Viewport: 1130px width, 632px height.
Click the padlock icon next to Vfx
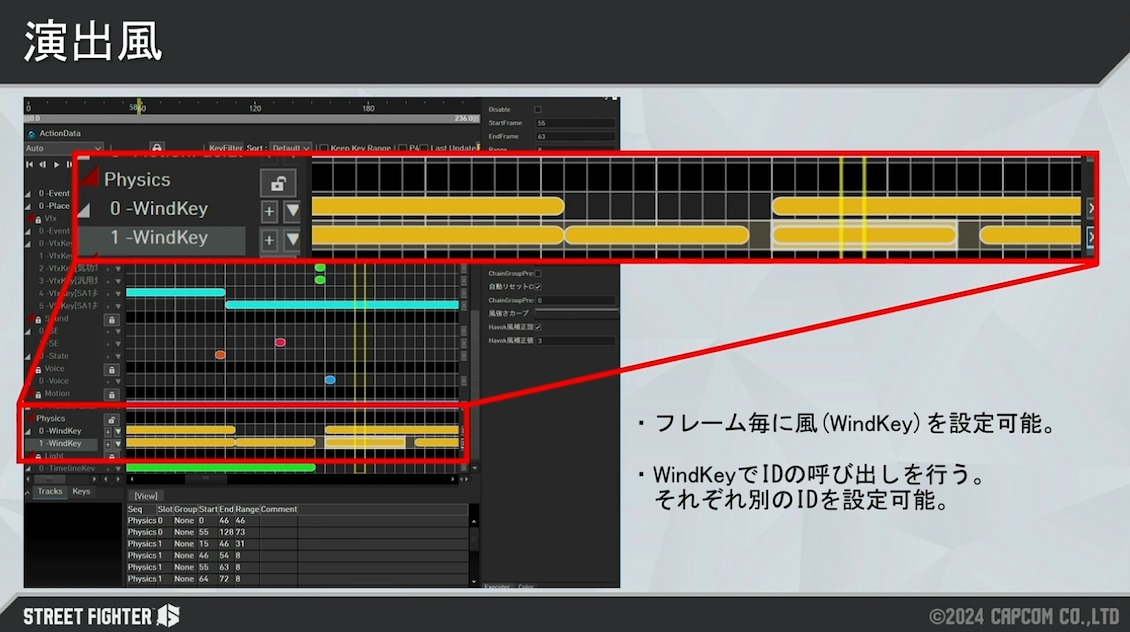[37, 219]
